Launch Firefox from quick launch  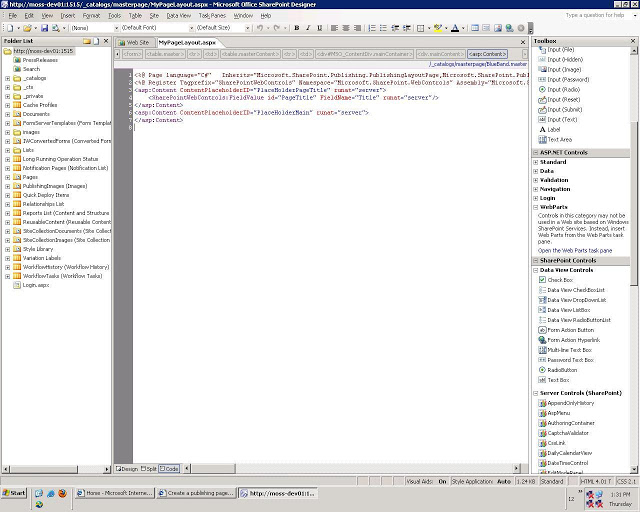(x=62, y=493)
